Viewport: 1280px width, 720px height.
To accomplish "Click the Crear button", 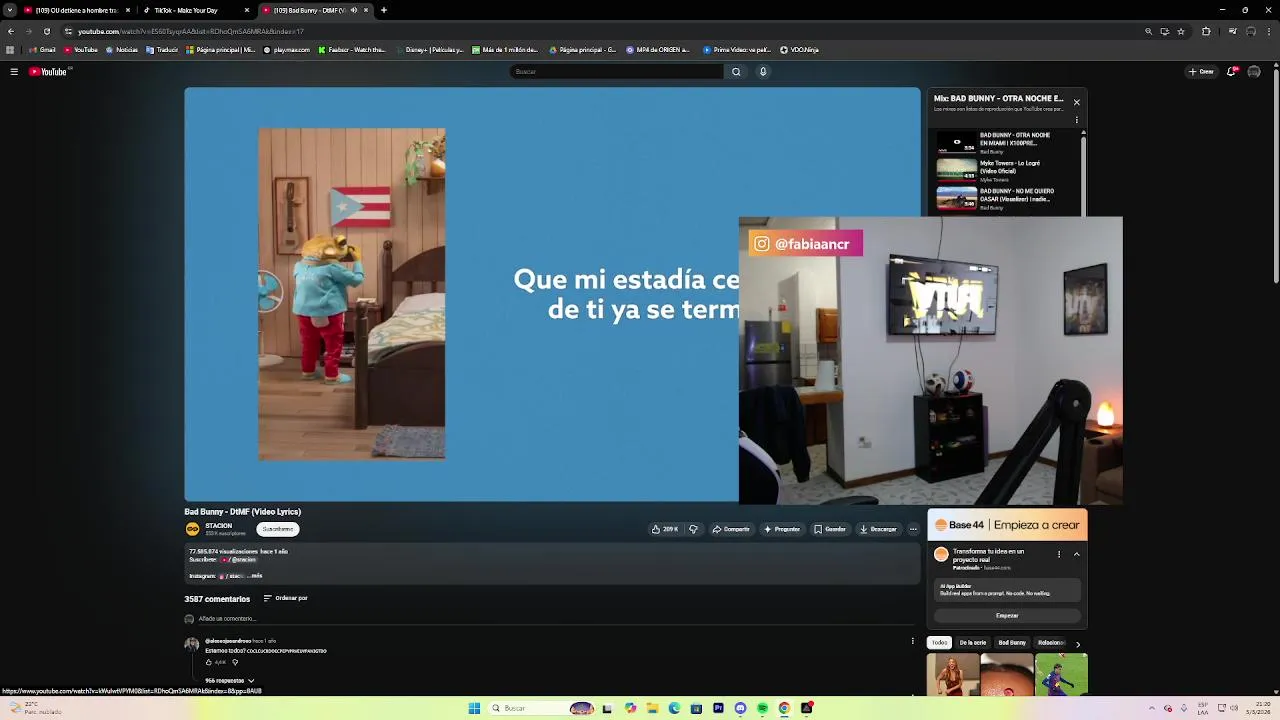I will click(x=1201, y=71).
